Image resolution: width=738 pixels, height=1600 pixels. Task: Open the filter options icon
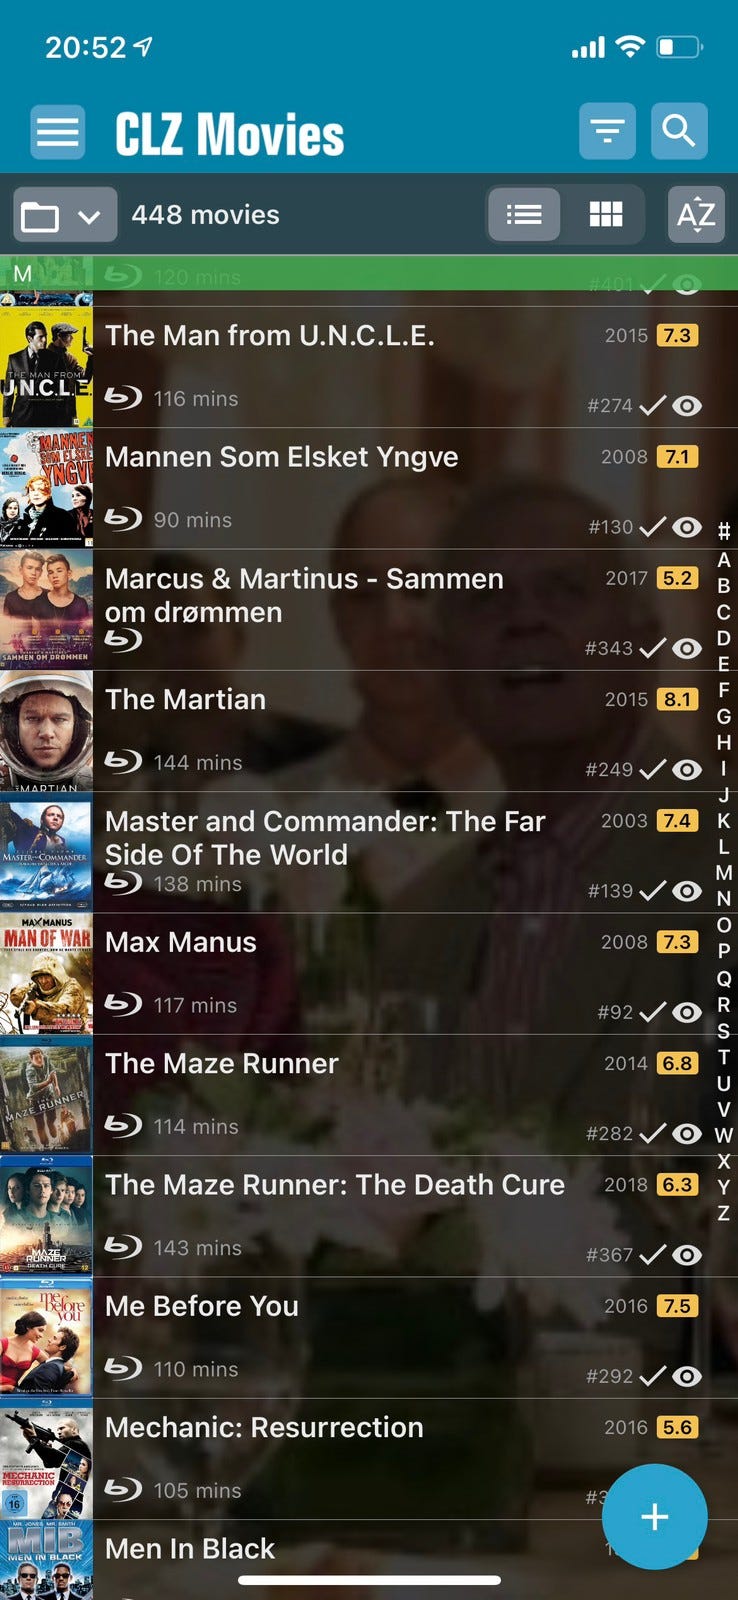pyautogui.click(x=607, y=131)
